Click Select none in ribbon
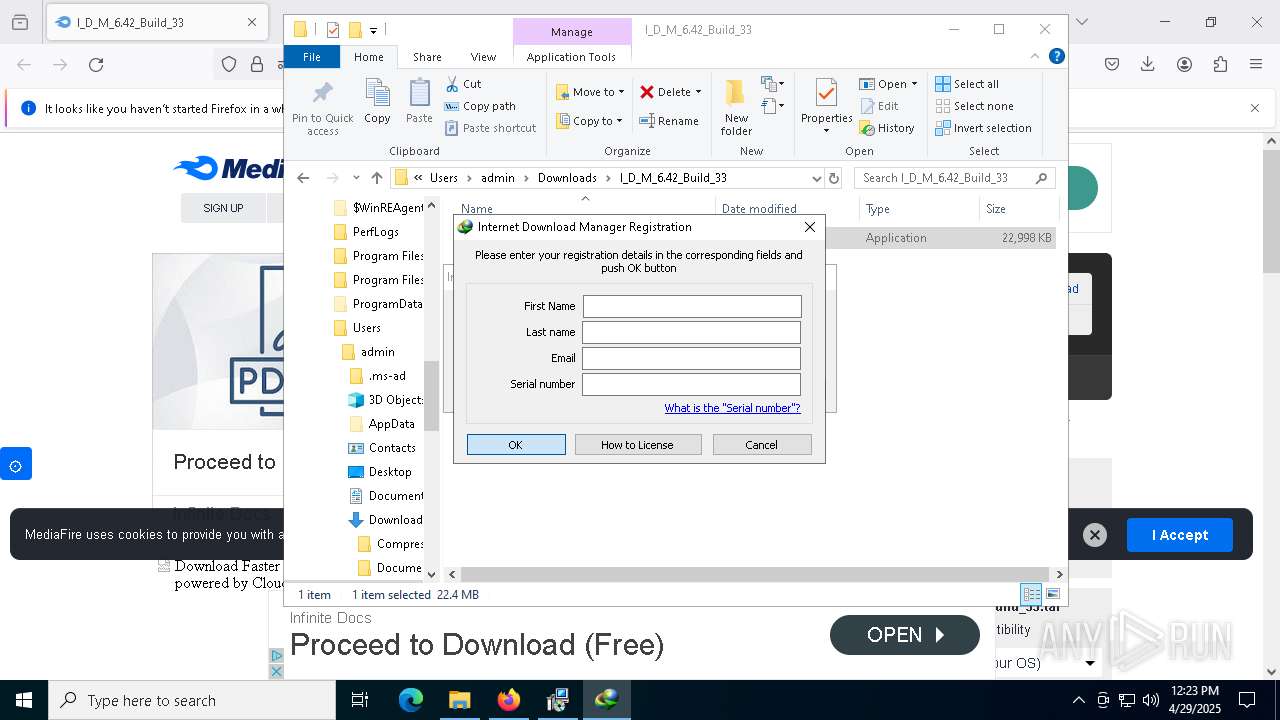1280x720 pixels. [x=974, y=106]
